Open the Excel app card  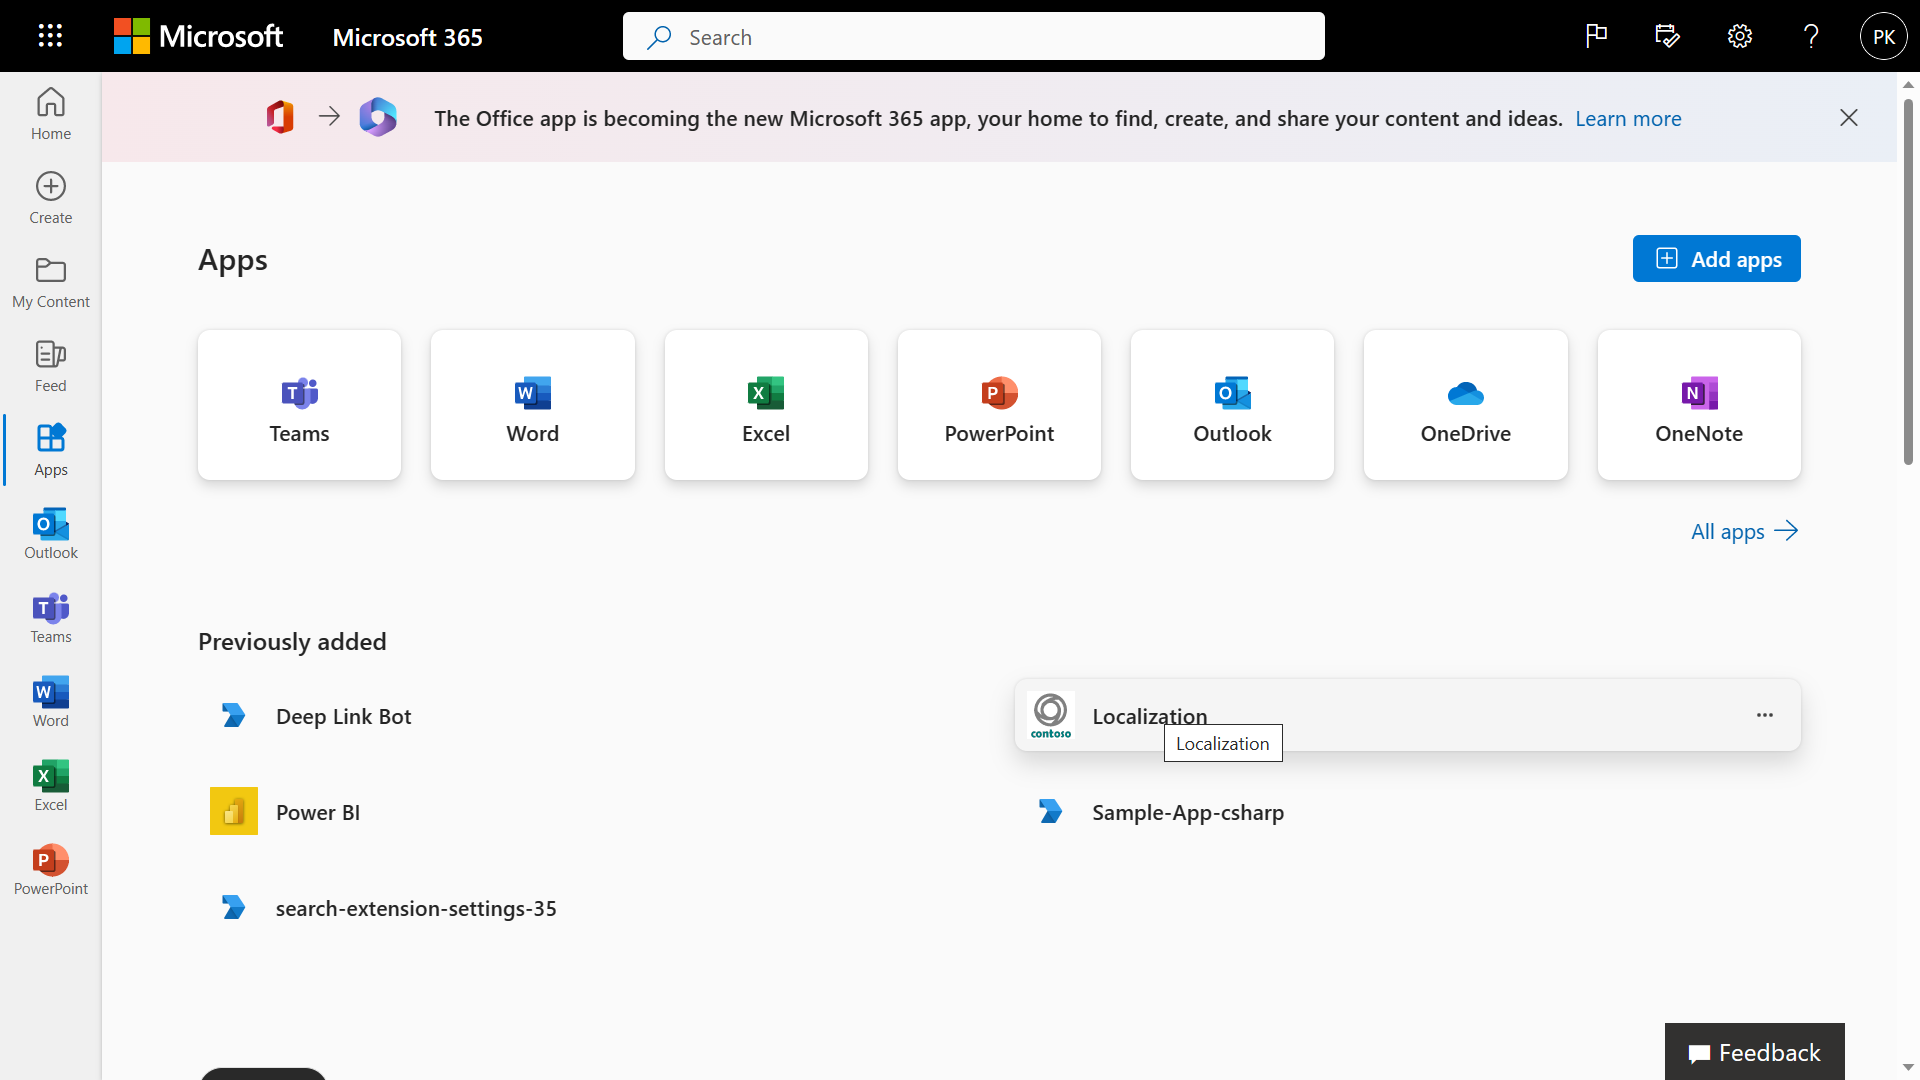pos(766,405)
